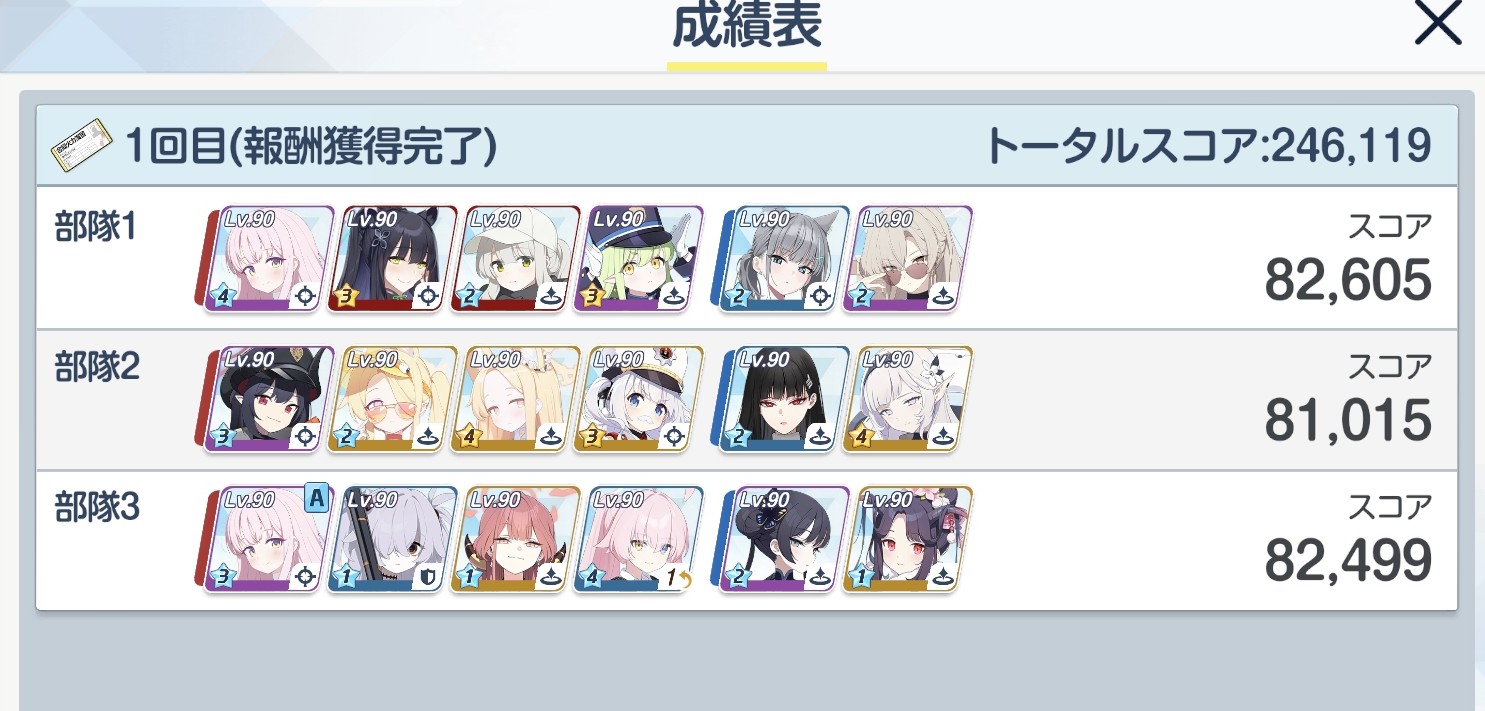Select black-haired cat-eared student in 部隊1
The height and width of the screenshot is (711, 1485).
click(x=392, y=259)
